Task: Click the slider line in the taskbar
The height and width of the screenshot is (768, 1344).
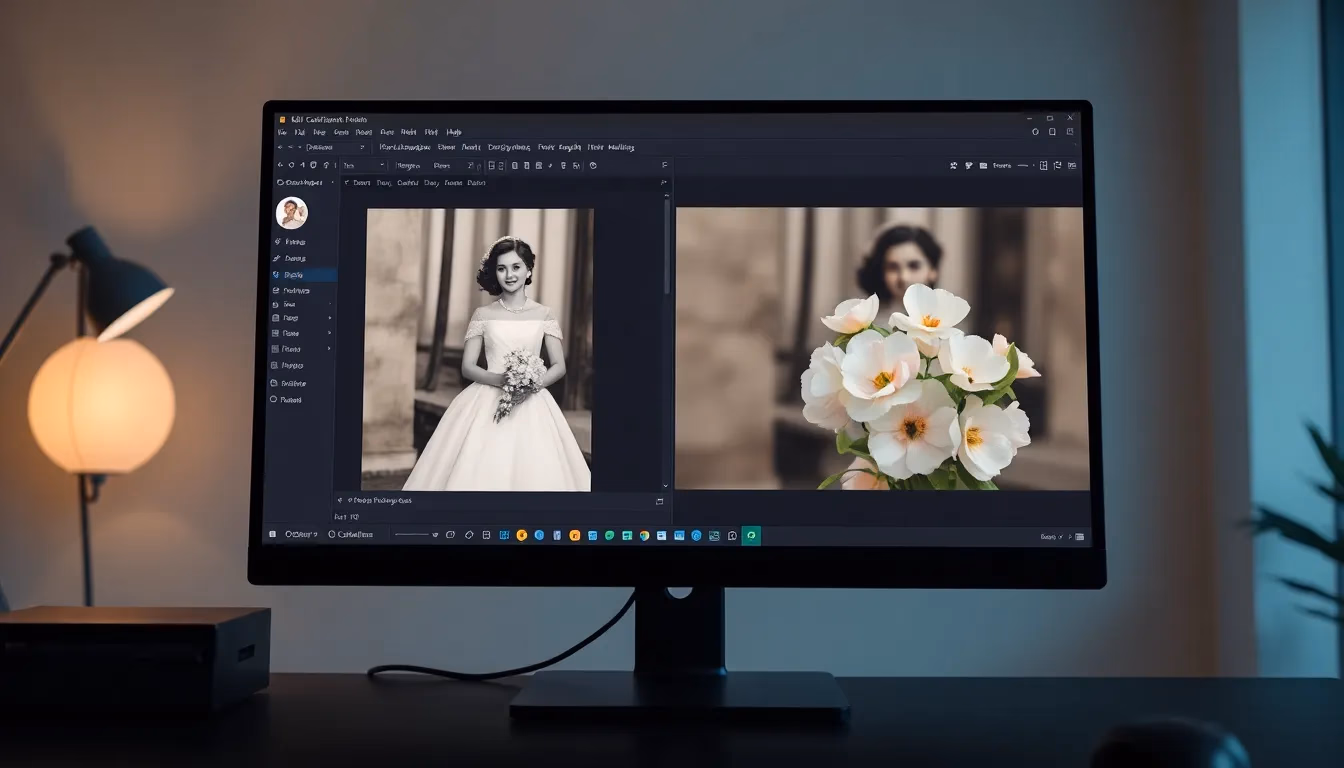Action: 411,535
